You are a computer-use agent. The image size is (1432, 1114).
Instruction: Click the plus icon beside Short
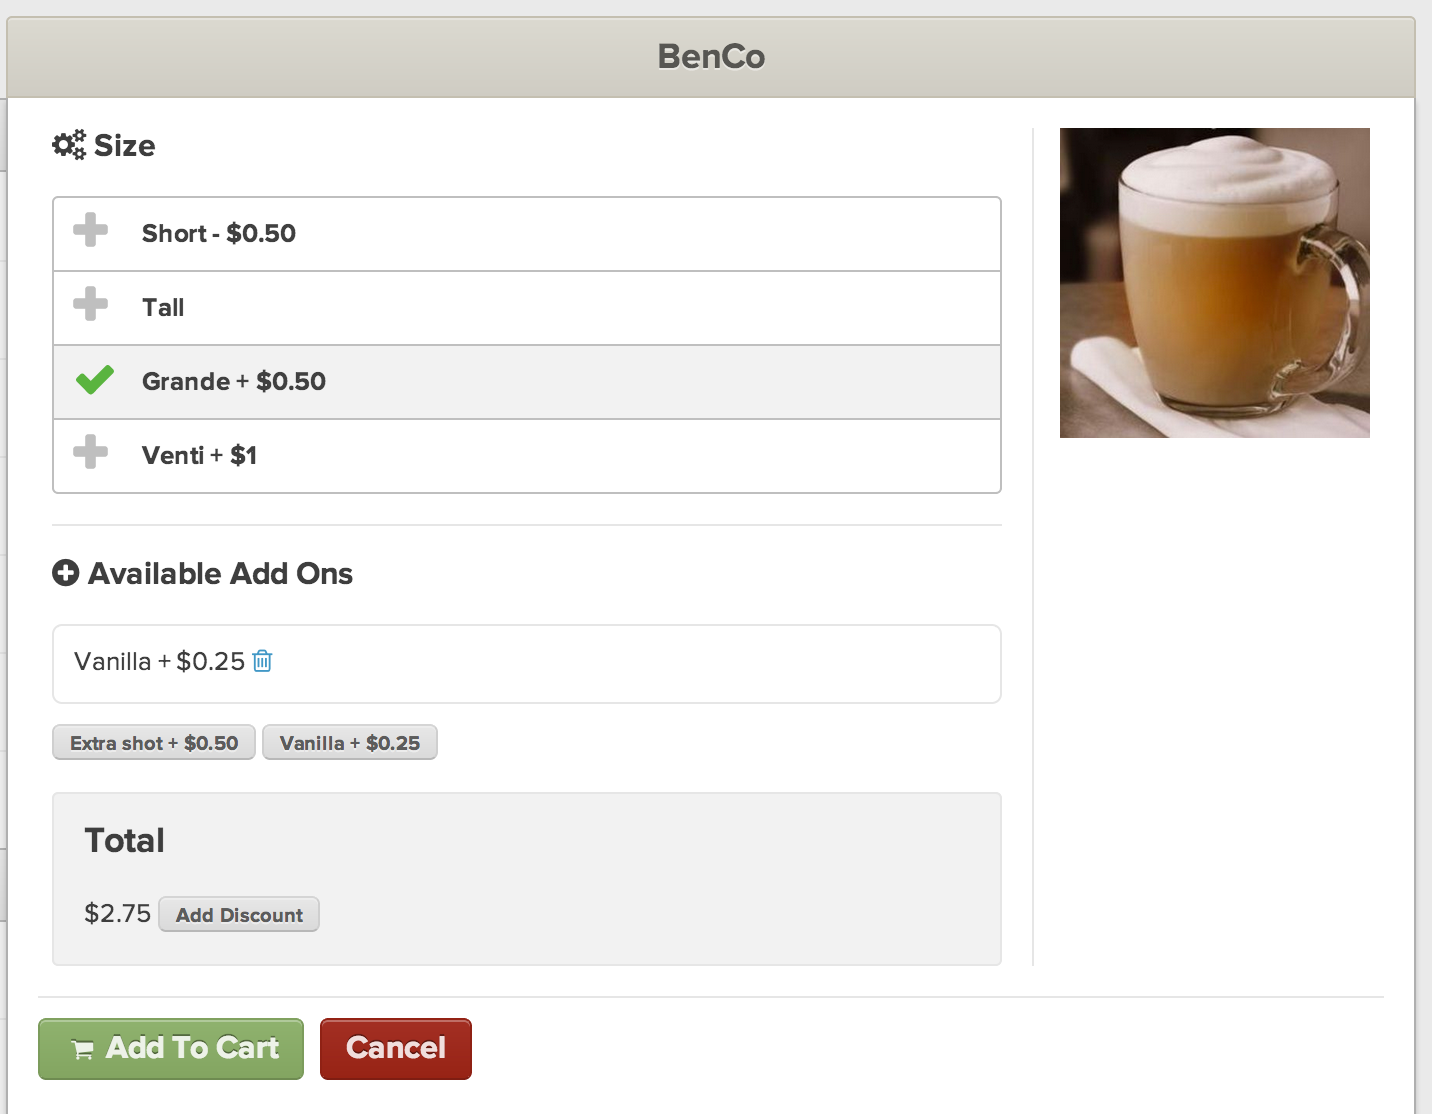[x=90, y=230]
